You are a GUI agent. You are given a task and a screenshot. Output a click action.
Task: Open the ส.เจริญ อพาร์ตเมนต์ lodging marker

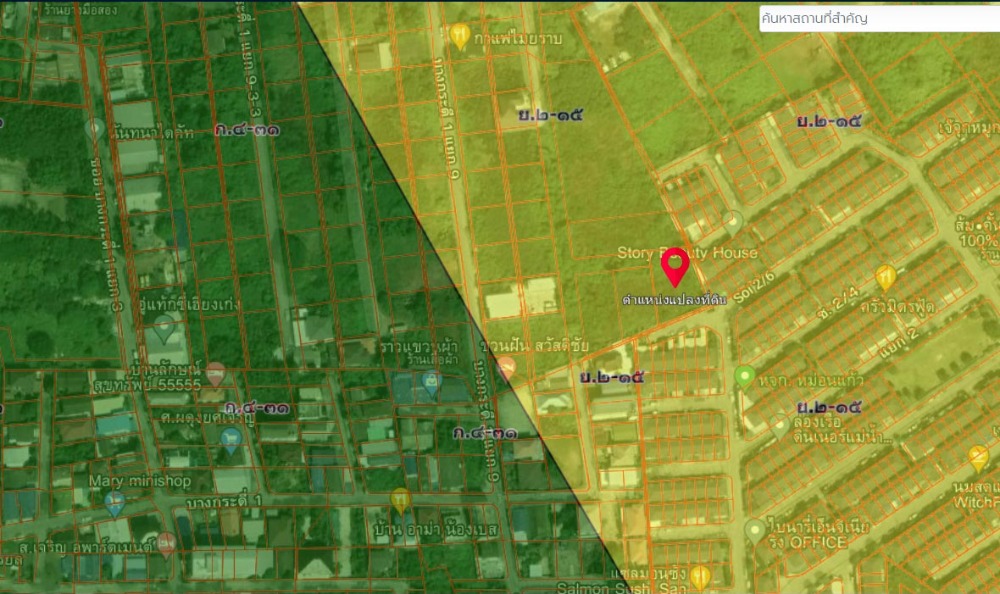(x=166, y=543)
